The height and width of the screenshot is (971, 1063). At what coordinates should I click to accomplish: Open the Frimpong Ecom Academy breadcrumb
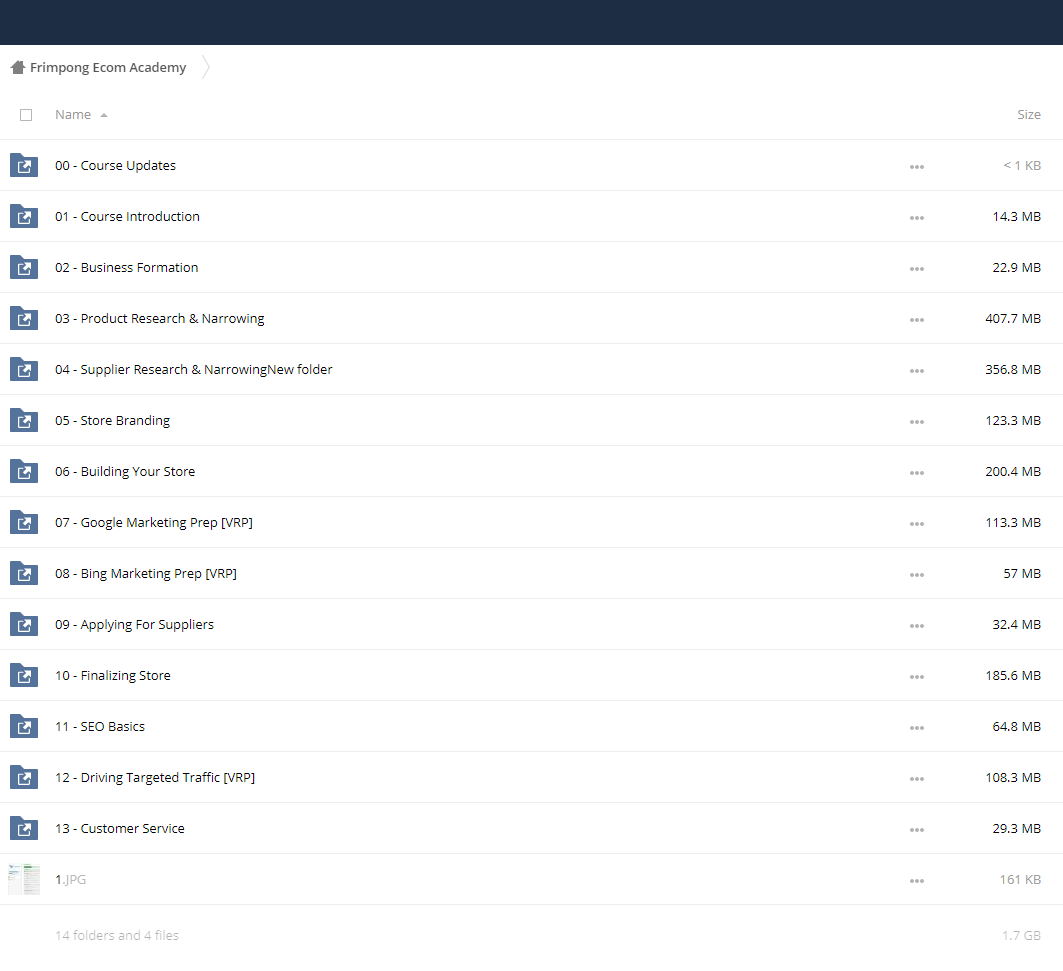pos(108,67)
